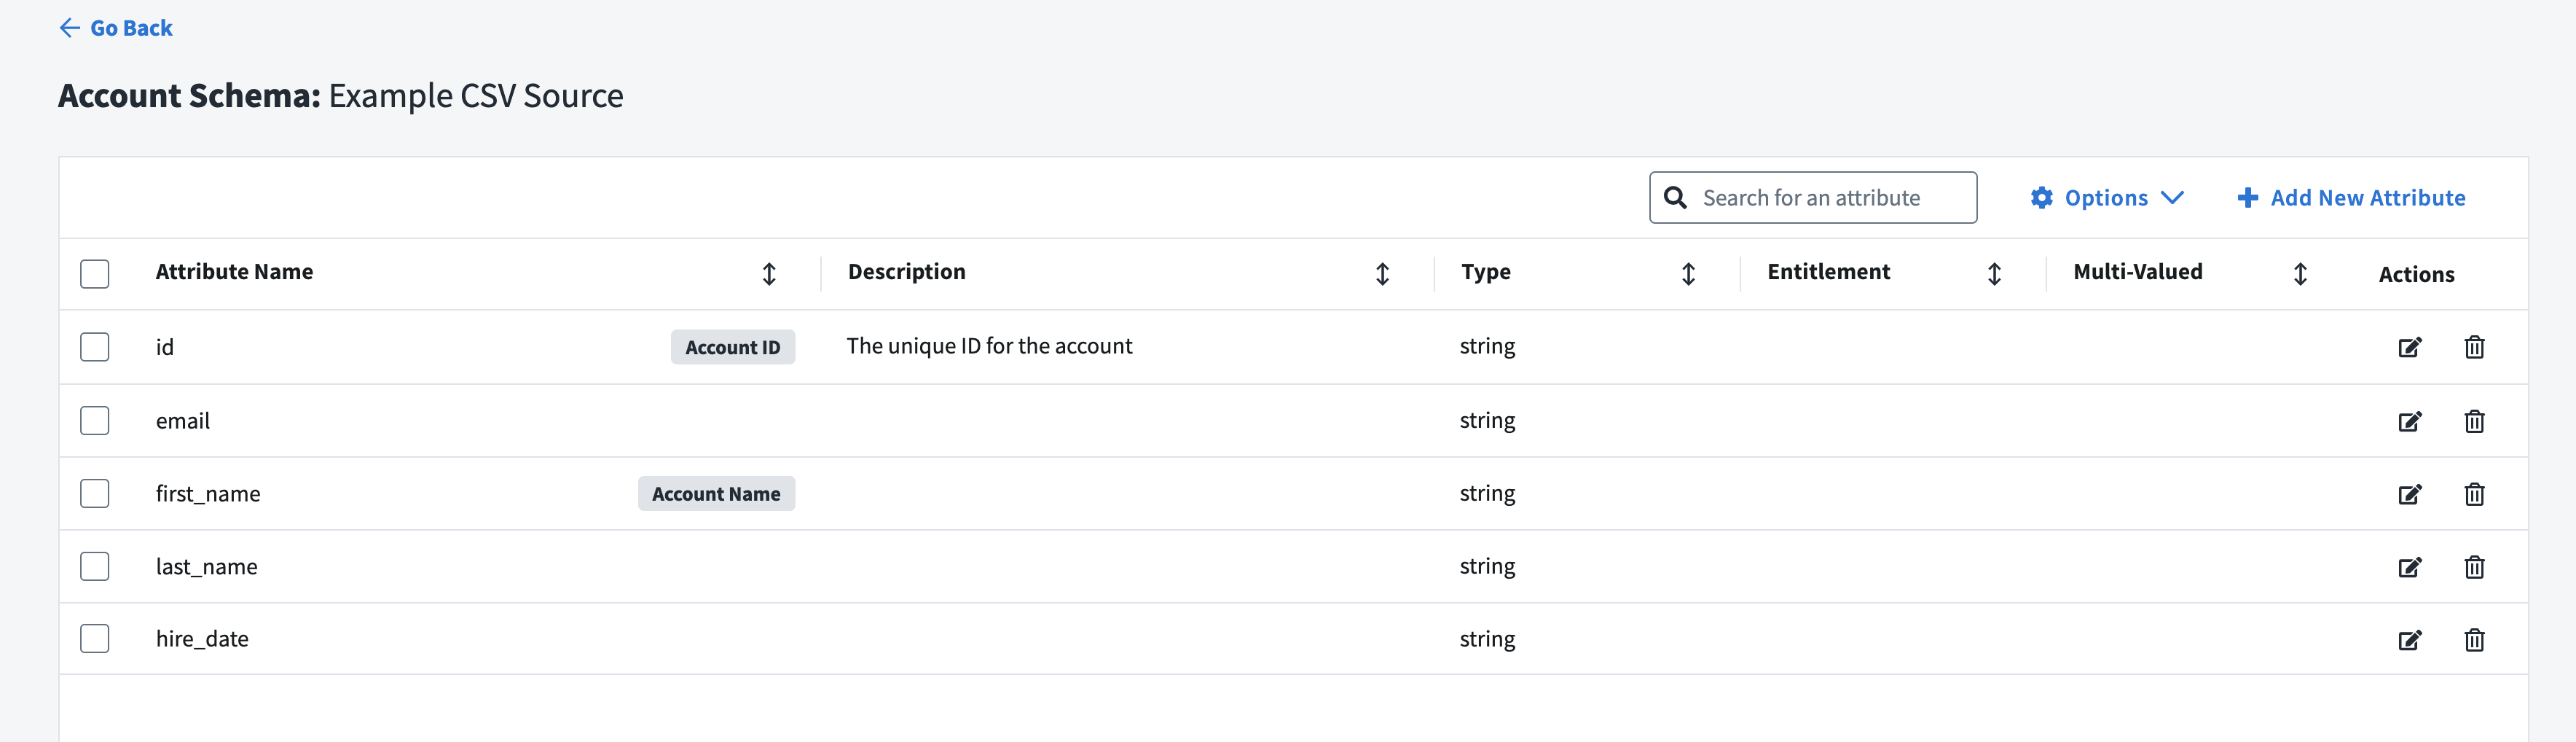
Task: Select the hire_date row checkbox
Action: [95, 638]
